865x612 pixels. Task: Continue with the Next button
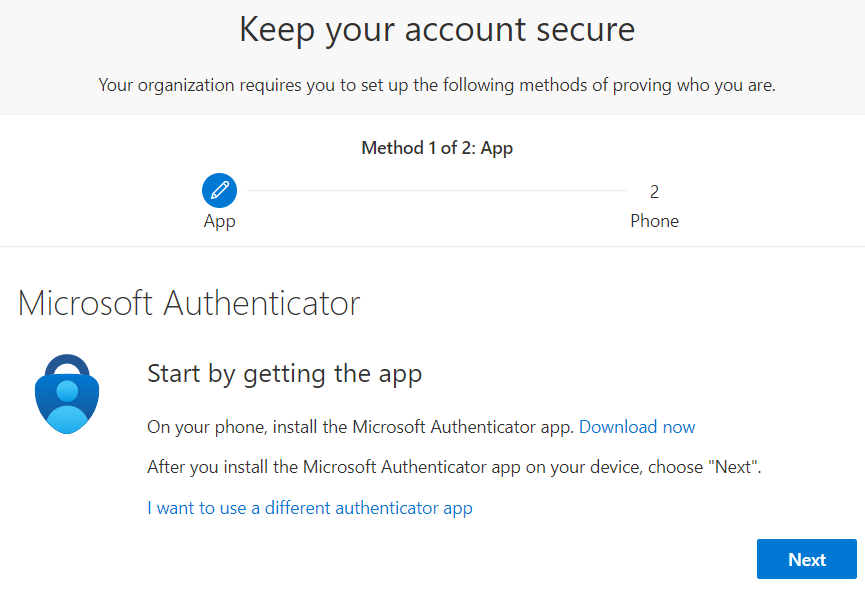(x=807, y=559)
